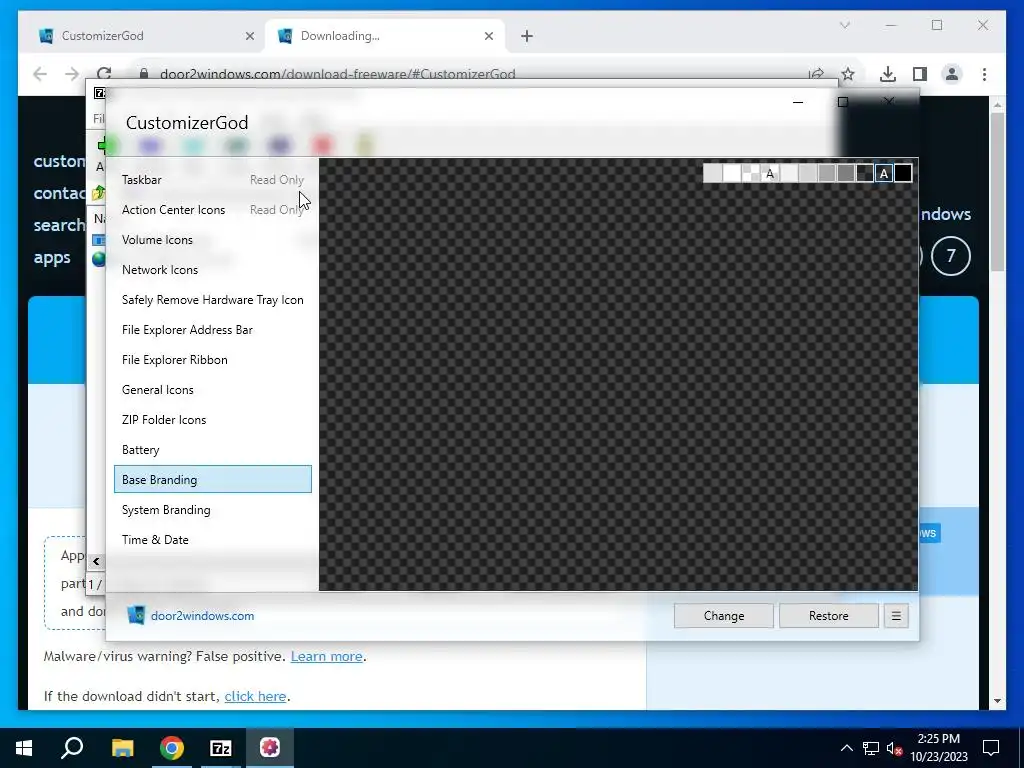Select File Explorer Ribbon category
Image resolution: width=1024 pixels, height=768 pixels.
point(213,360)
